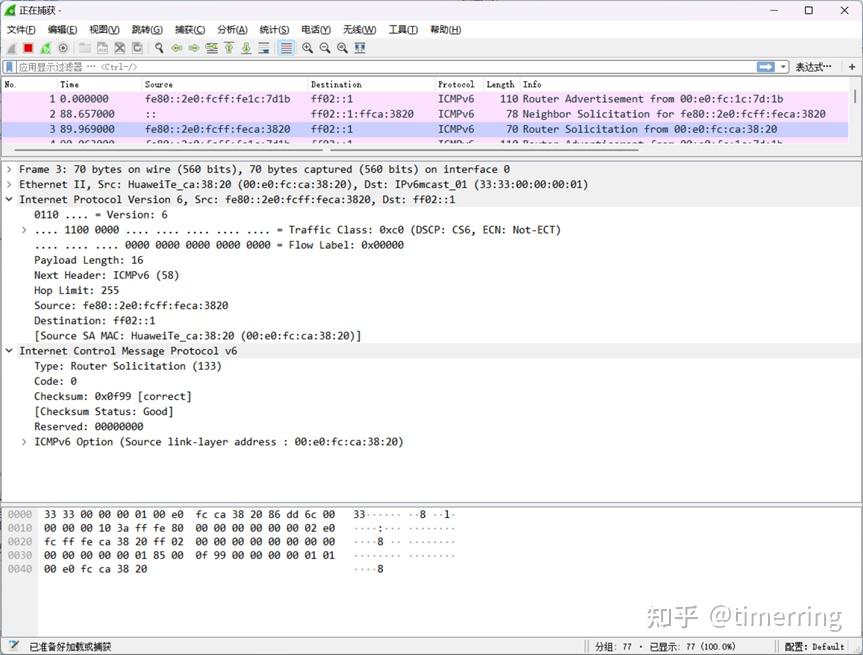Click the go-back packet history arrow
The image size is (863, 655).
pyautogui.click(x=176, y=48)
